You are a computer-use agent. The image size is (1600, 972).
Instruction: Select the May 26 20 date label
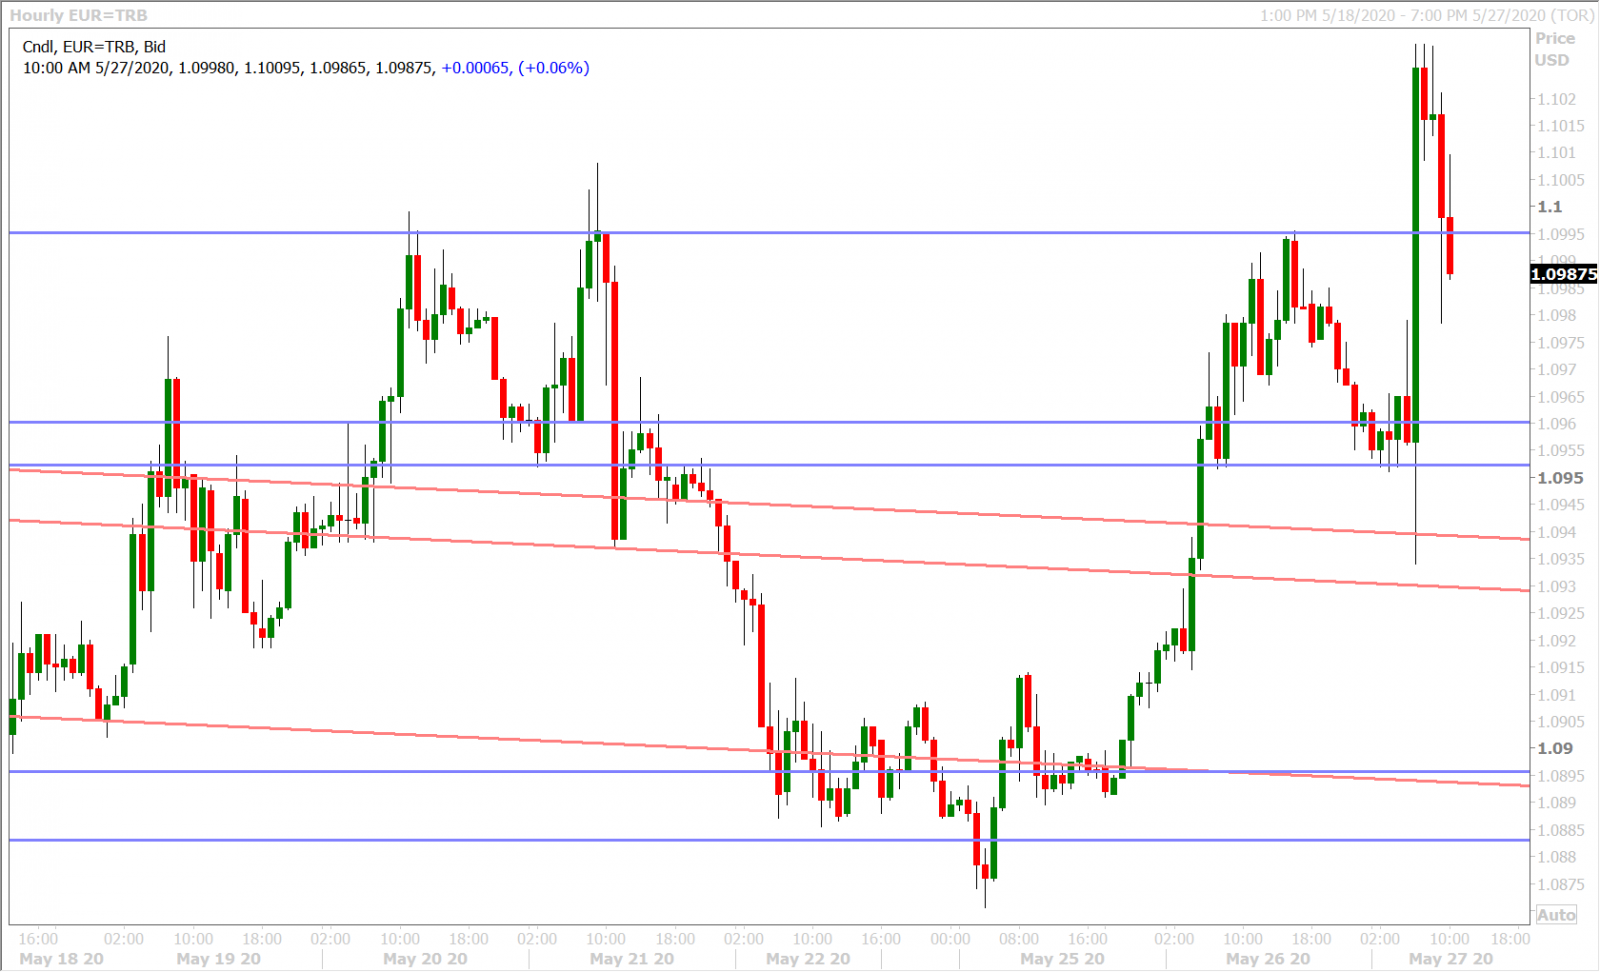coord(1268,959)
